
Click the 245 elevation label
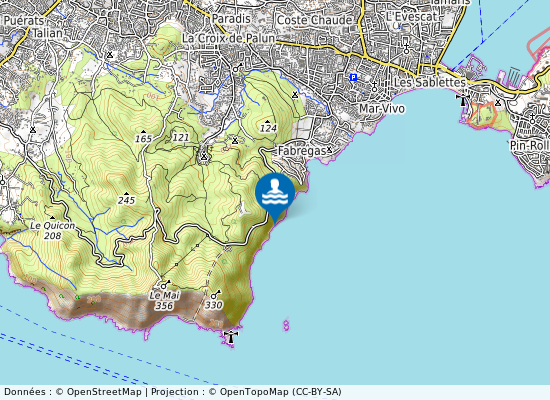point(127,200)
